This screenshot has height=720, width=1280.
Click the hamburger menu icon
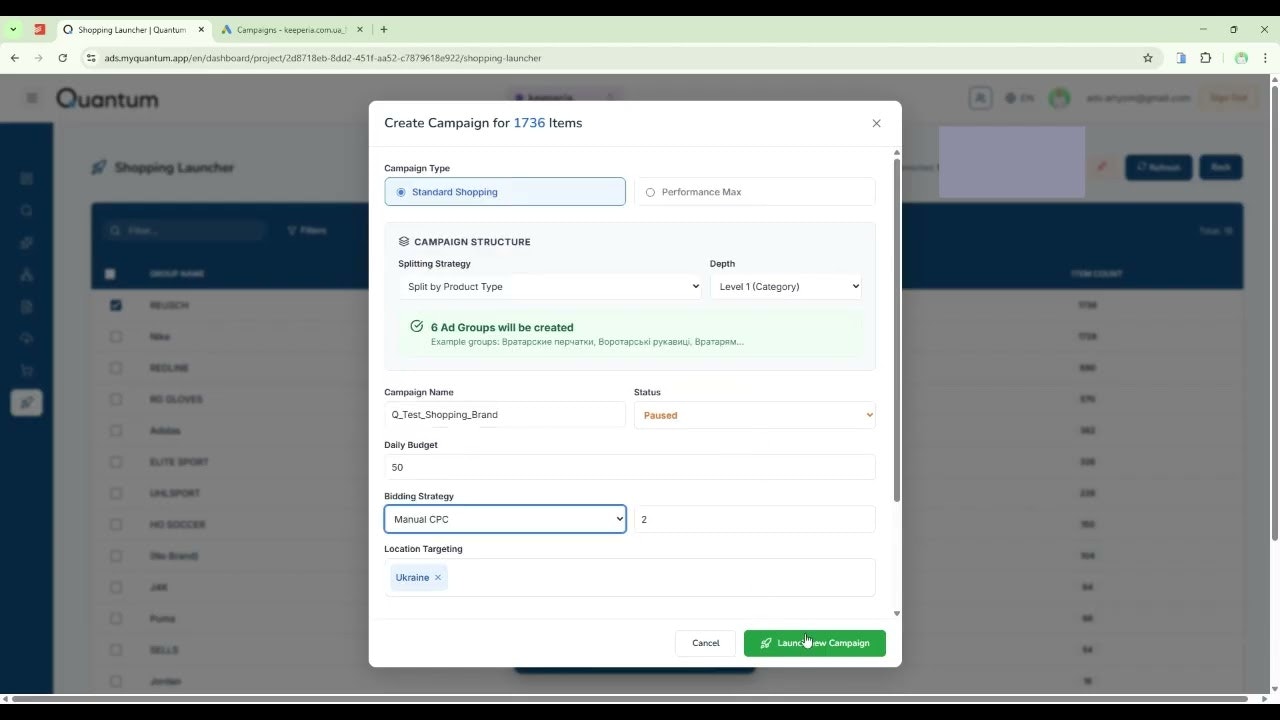(32, 98)
